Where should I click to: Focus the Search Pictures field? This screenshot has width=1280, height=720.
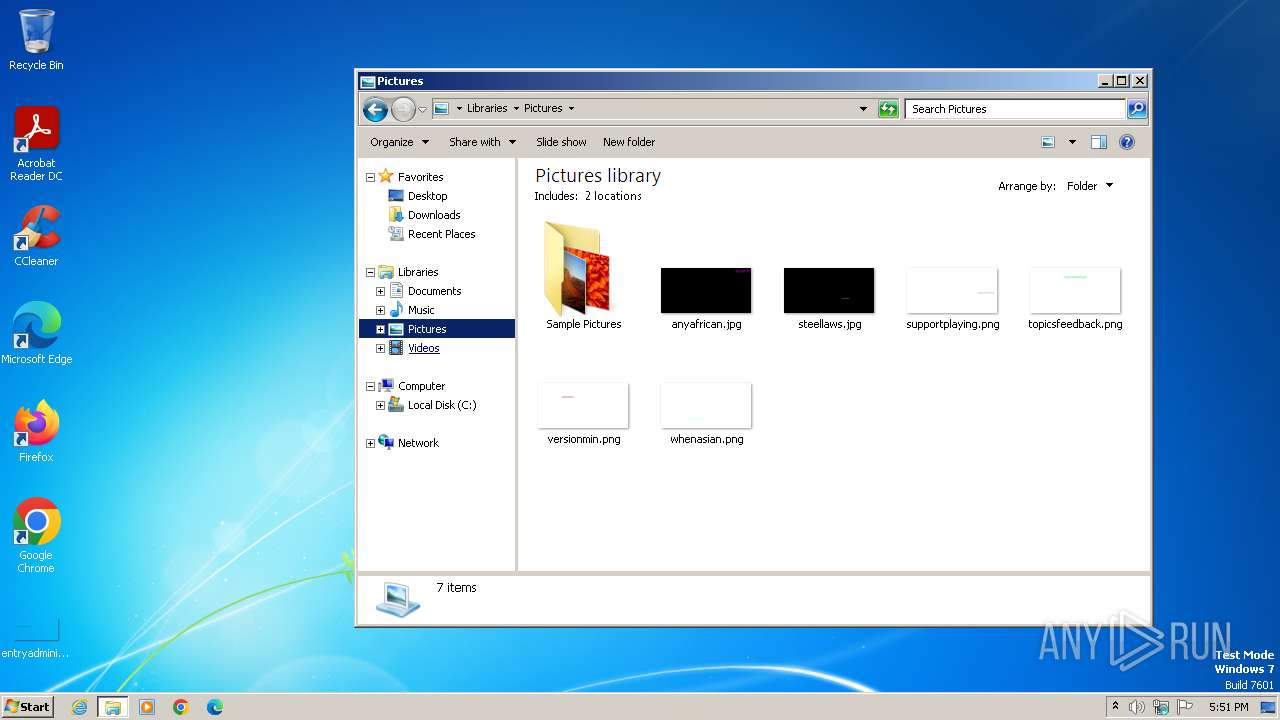[x=1015, y=109]
